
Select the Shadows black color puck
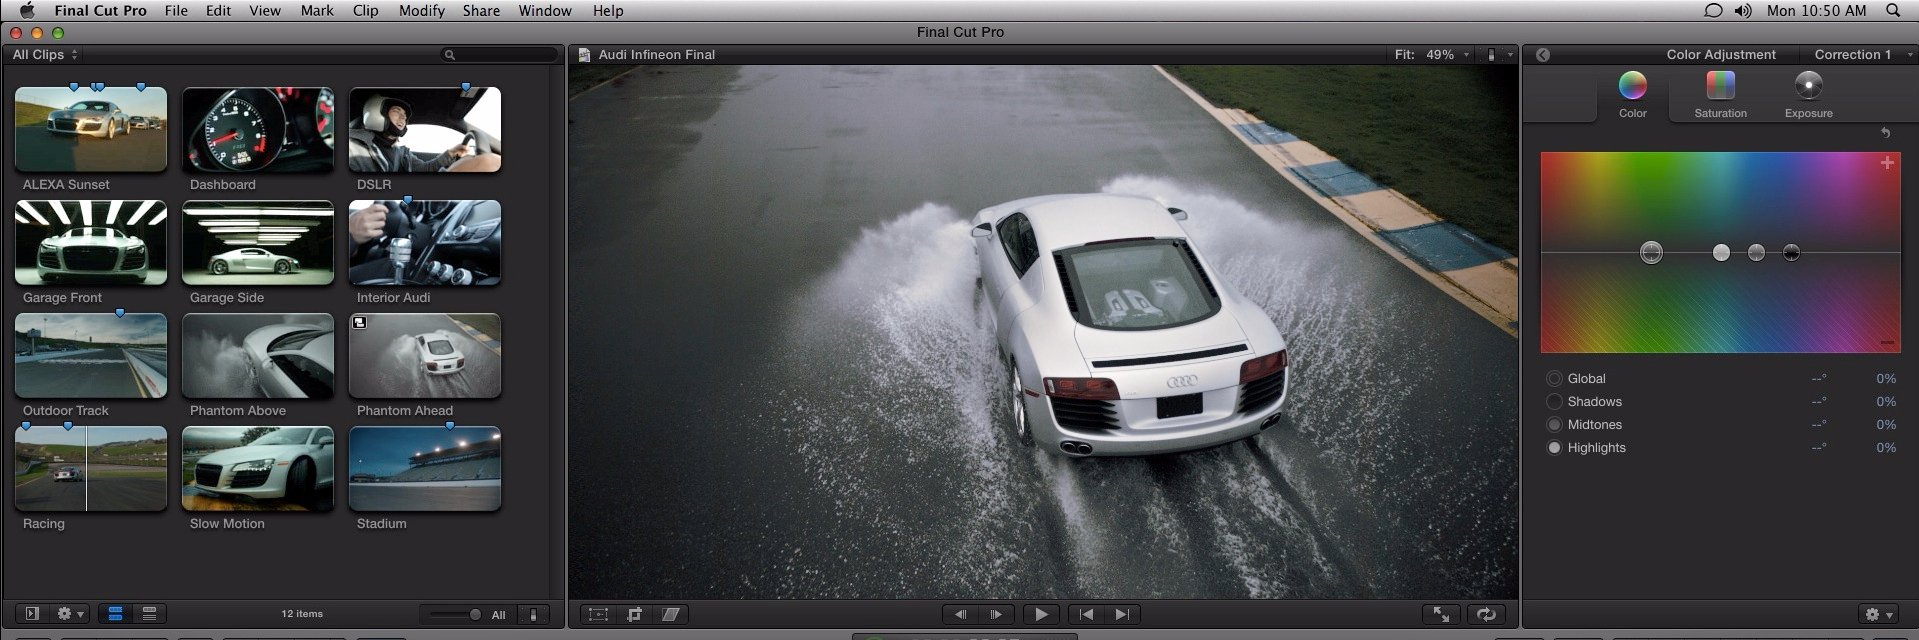(x=1791, y=253)
